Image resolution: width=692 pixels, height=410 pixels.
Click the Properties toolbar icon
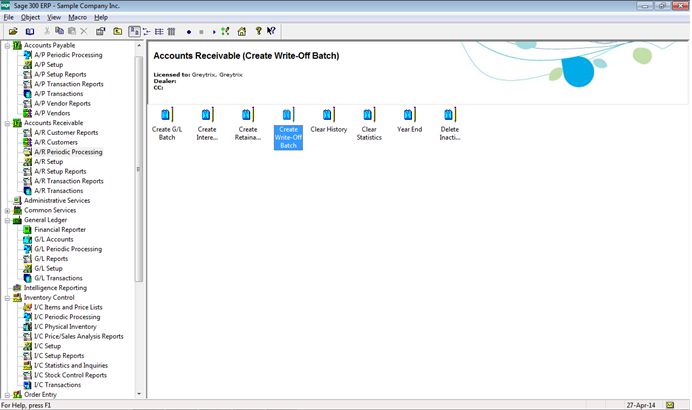[x=101, y=31]
